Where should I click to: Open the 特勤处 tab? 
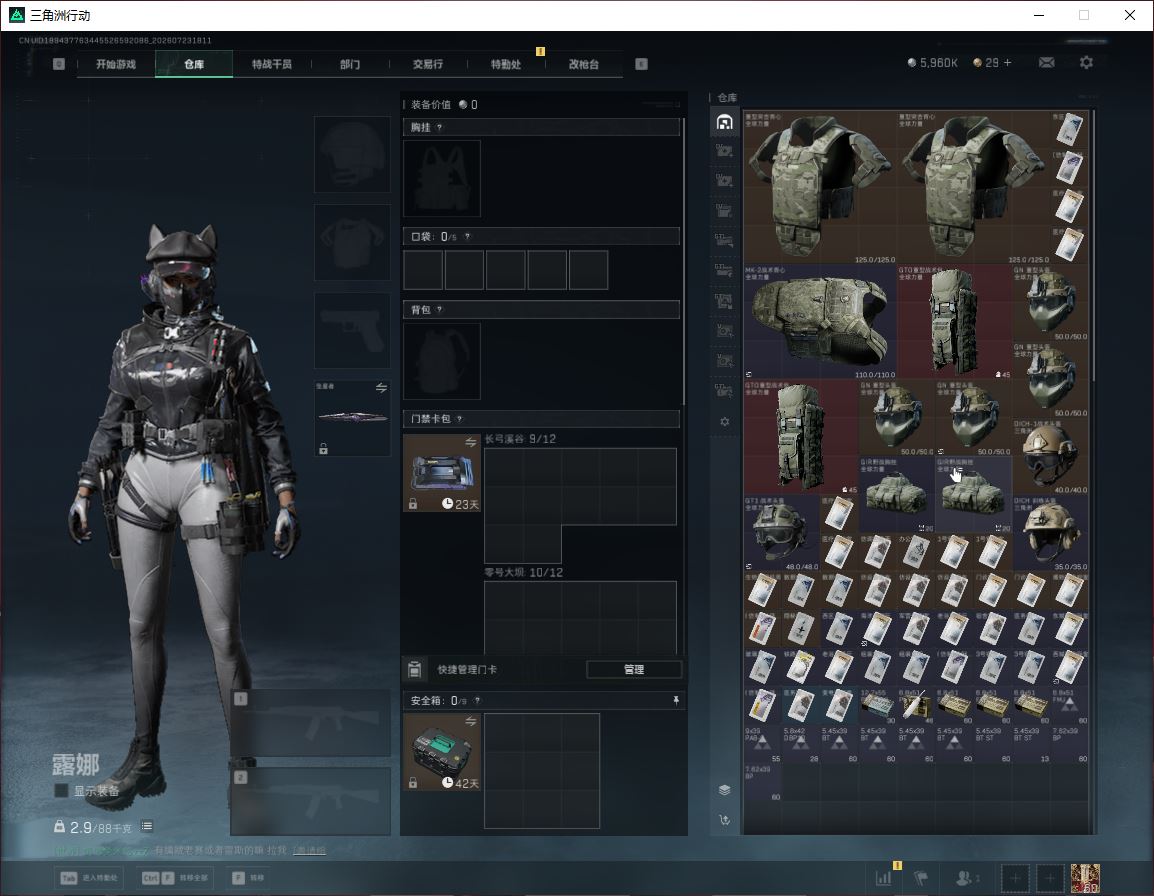tap(506, 64)
